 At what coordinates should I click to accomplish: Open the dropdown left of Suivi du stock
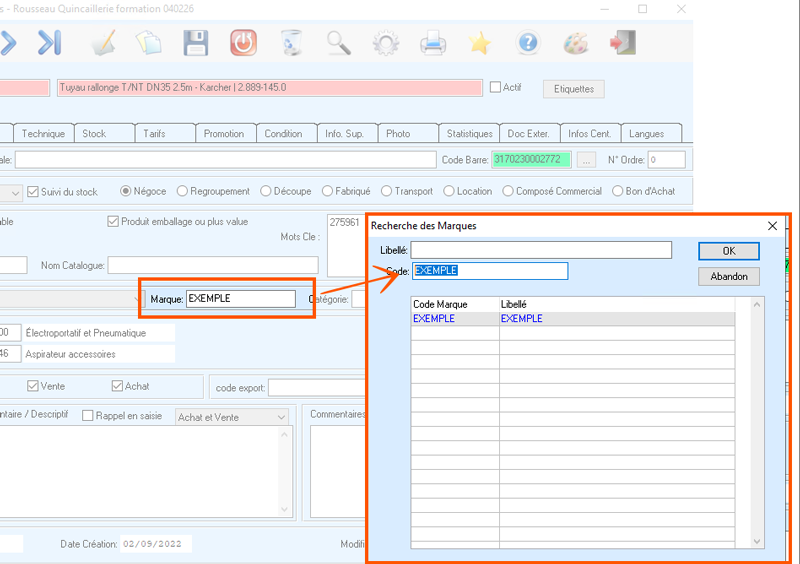(15, 193)
